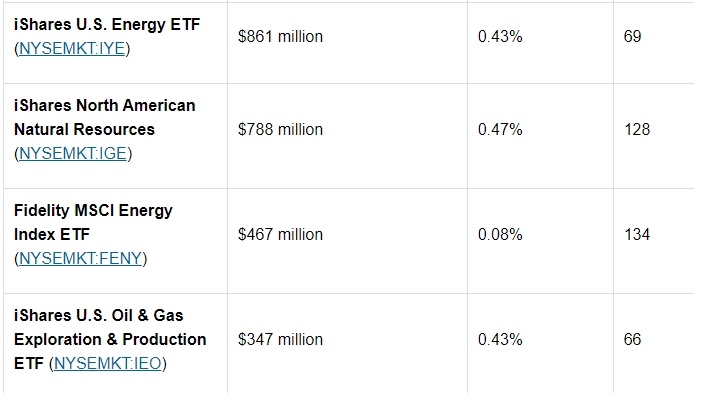Image resolution: width=709 pixels, height=393 pixels.
Task: Open the NYSEMKT:IGE ticker link
Action: click(73, 153)
